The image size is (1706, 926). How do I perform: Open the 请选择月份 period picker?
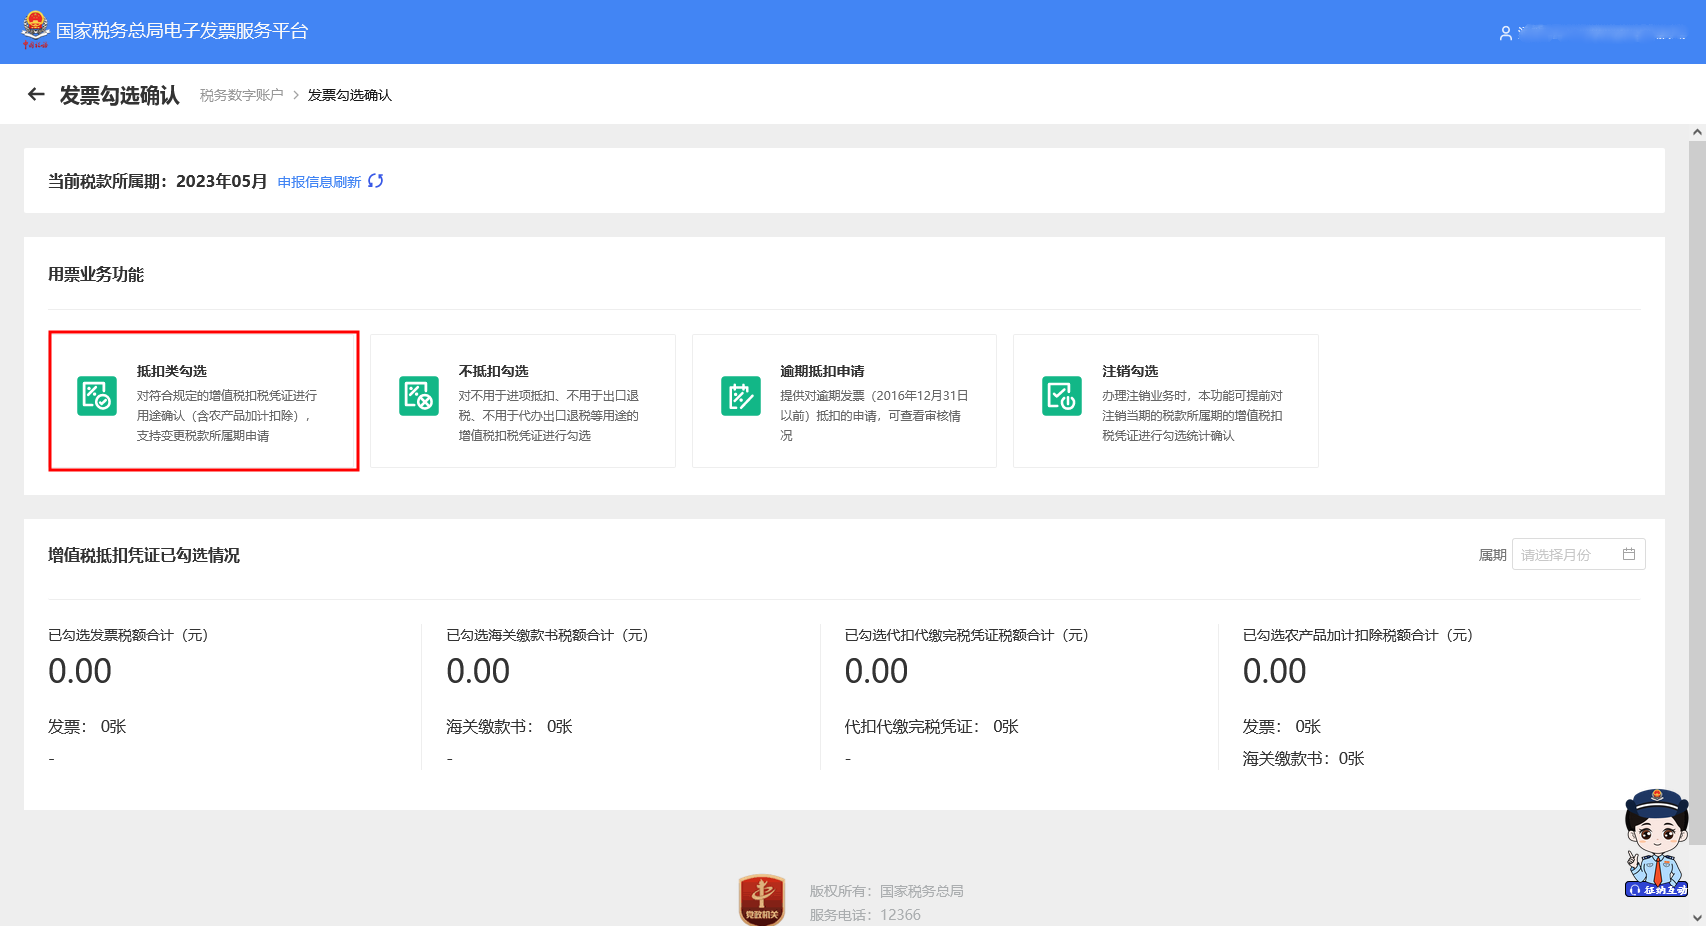tap(1578, 554)
